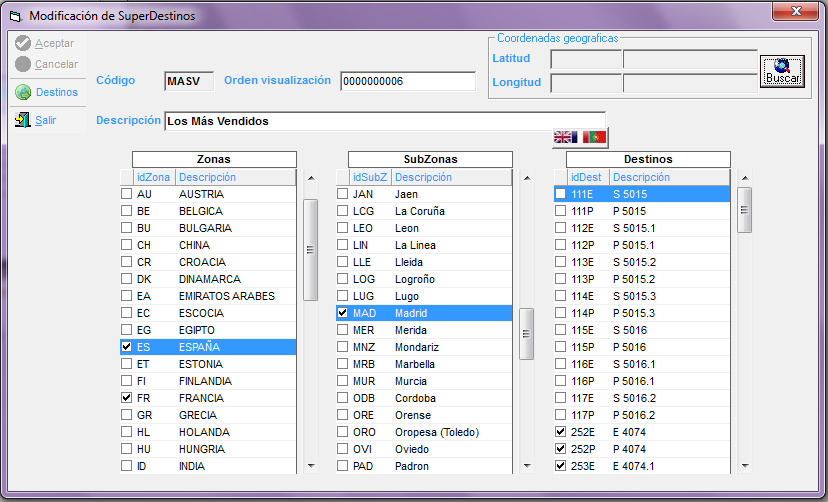The width and height of the screenshot is (828, 502).
Task: Select the CHINA zone row
Action: point(208,245)
